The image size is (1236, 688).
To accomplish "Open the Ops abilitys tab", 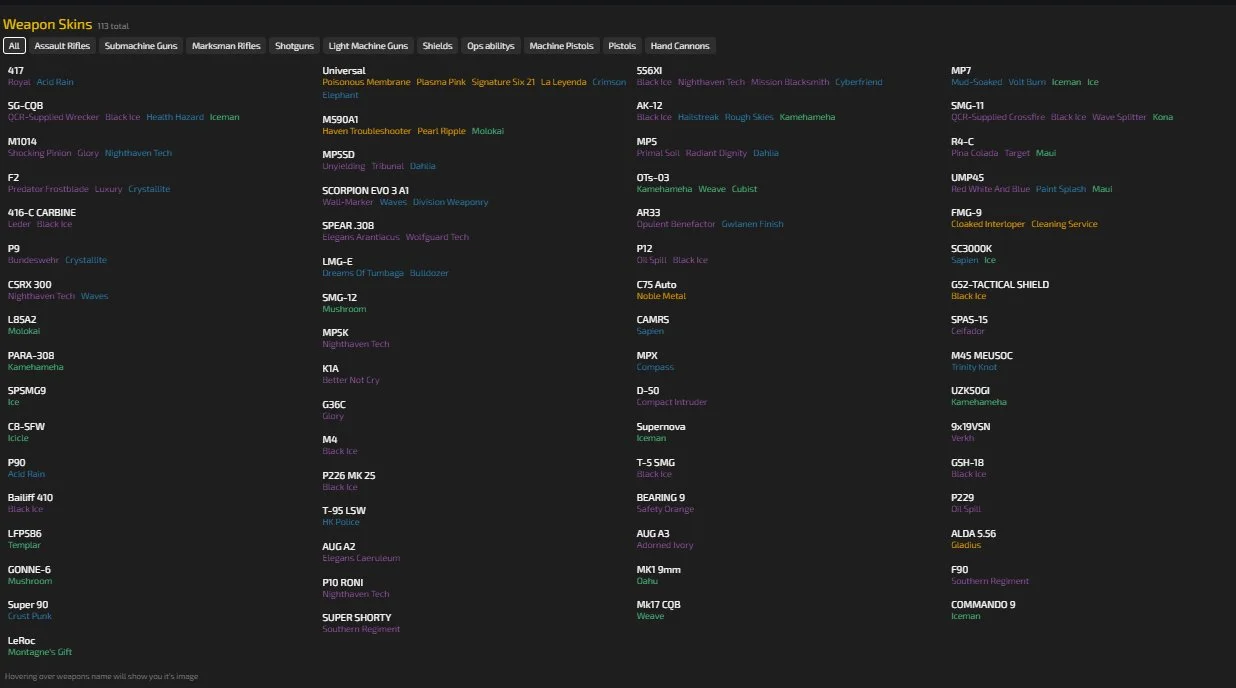I will pyautogui.click(x=491, y=46).
